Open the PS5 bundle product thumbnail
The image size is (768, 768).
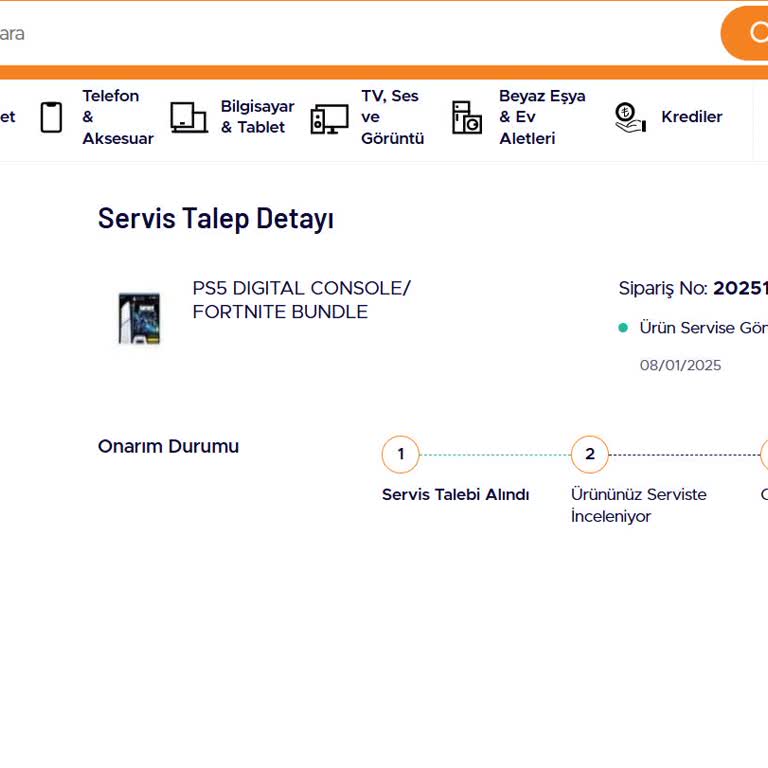[139, 318]
